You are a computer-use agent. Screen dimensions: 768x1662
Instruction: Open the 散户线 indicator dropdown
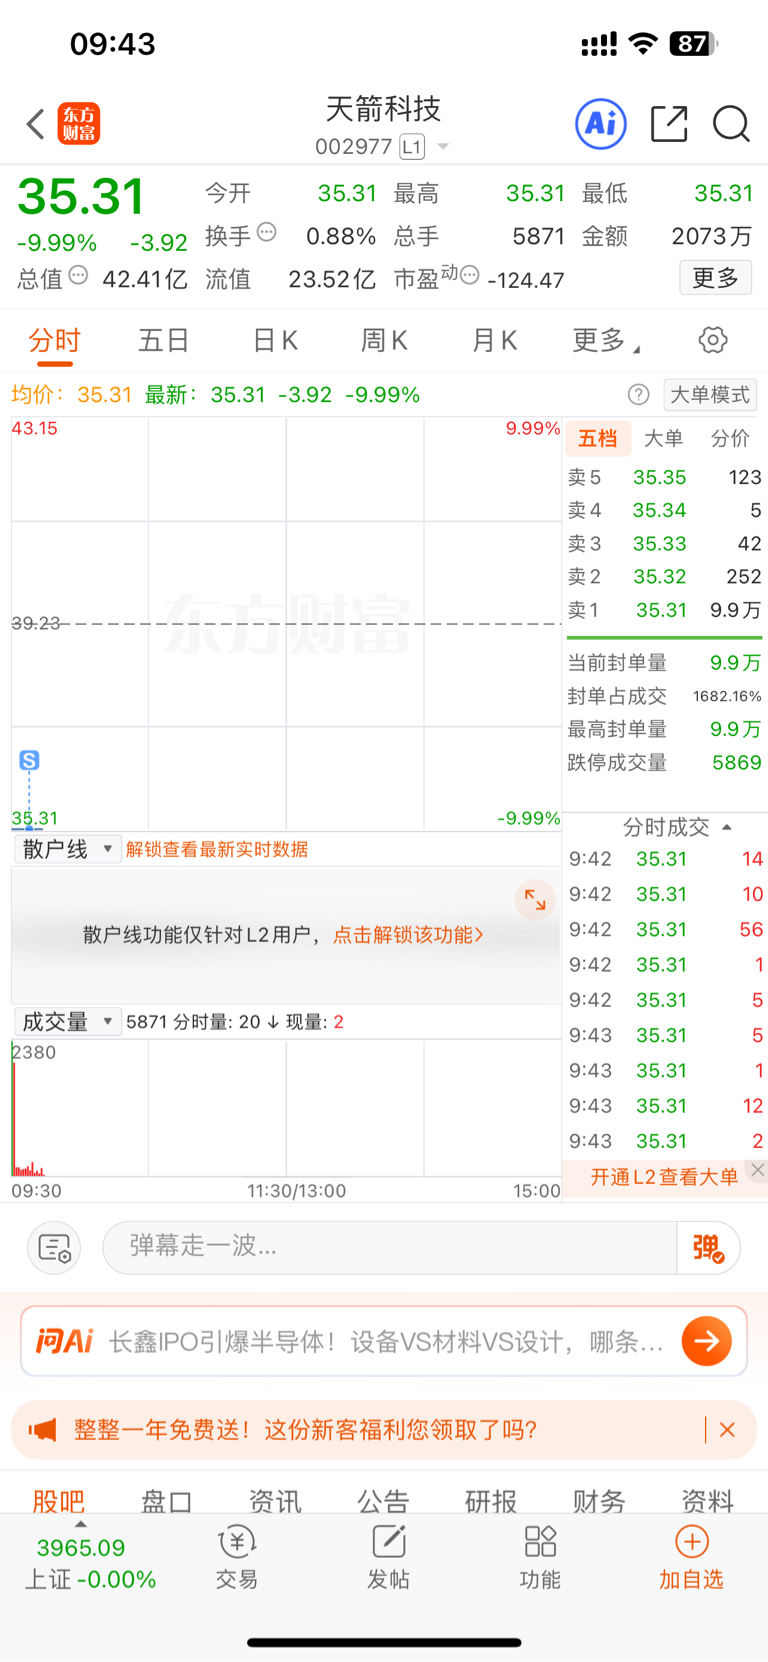(68, 849)
